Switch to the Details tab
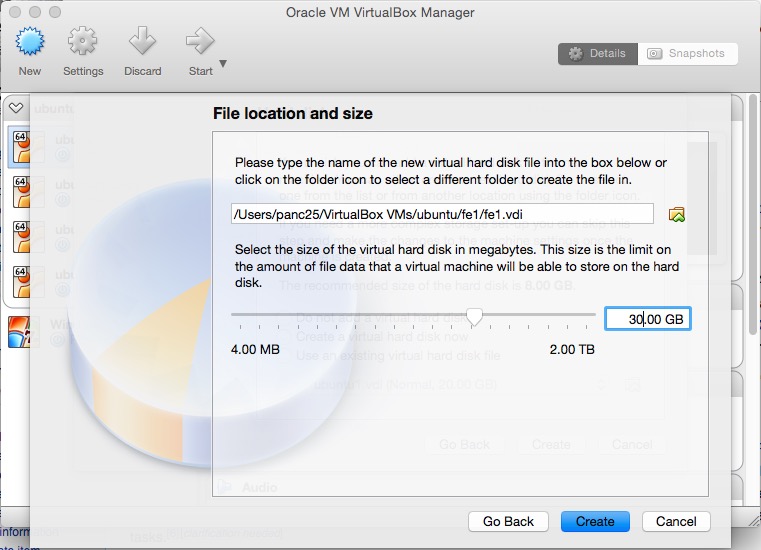Image resolution: width=761 pixels, height=550 pixels. pyautogui.click(x=597, y=53)
